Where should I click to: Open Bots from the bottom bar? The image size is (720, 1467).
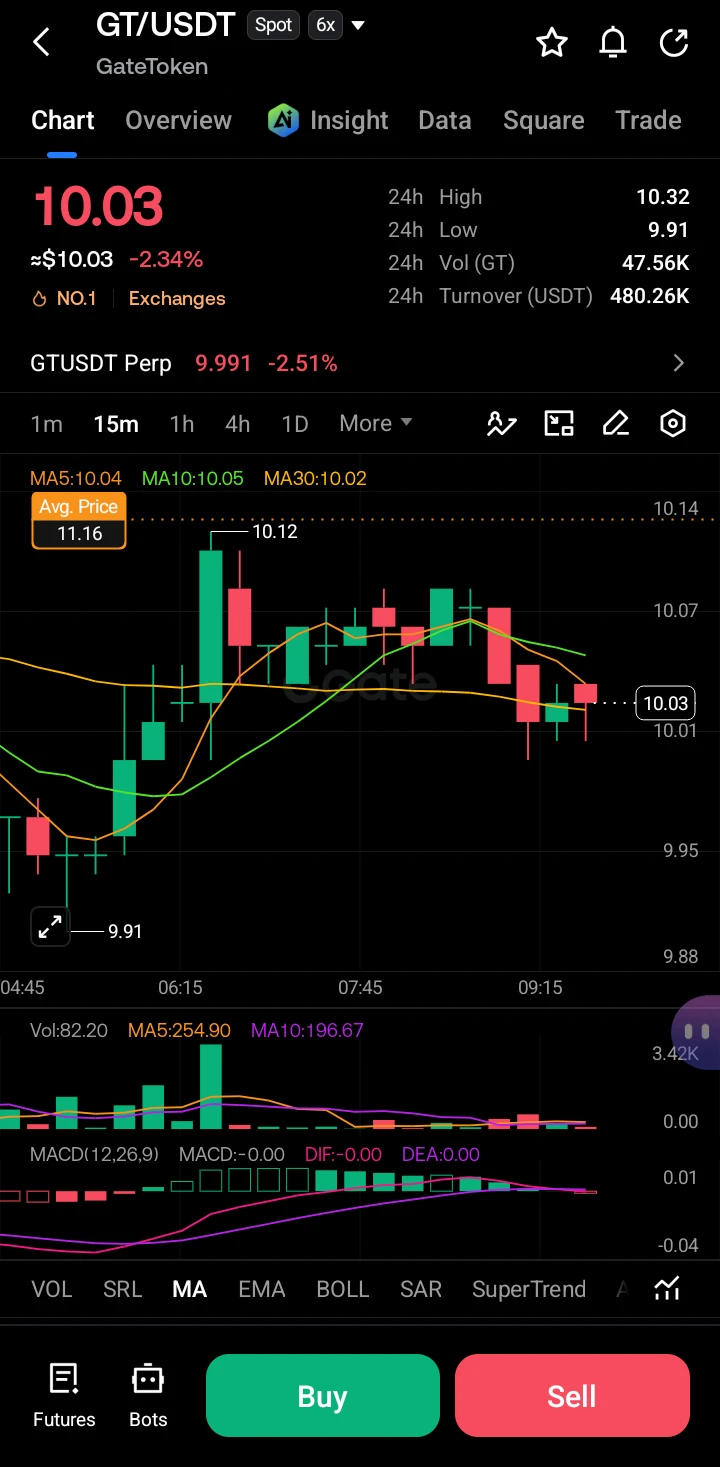click(148, 1396)
